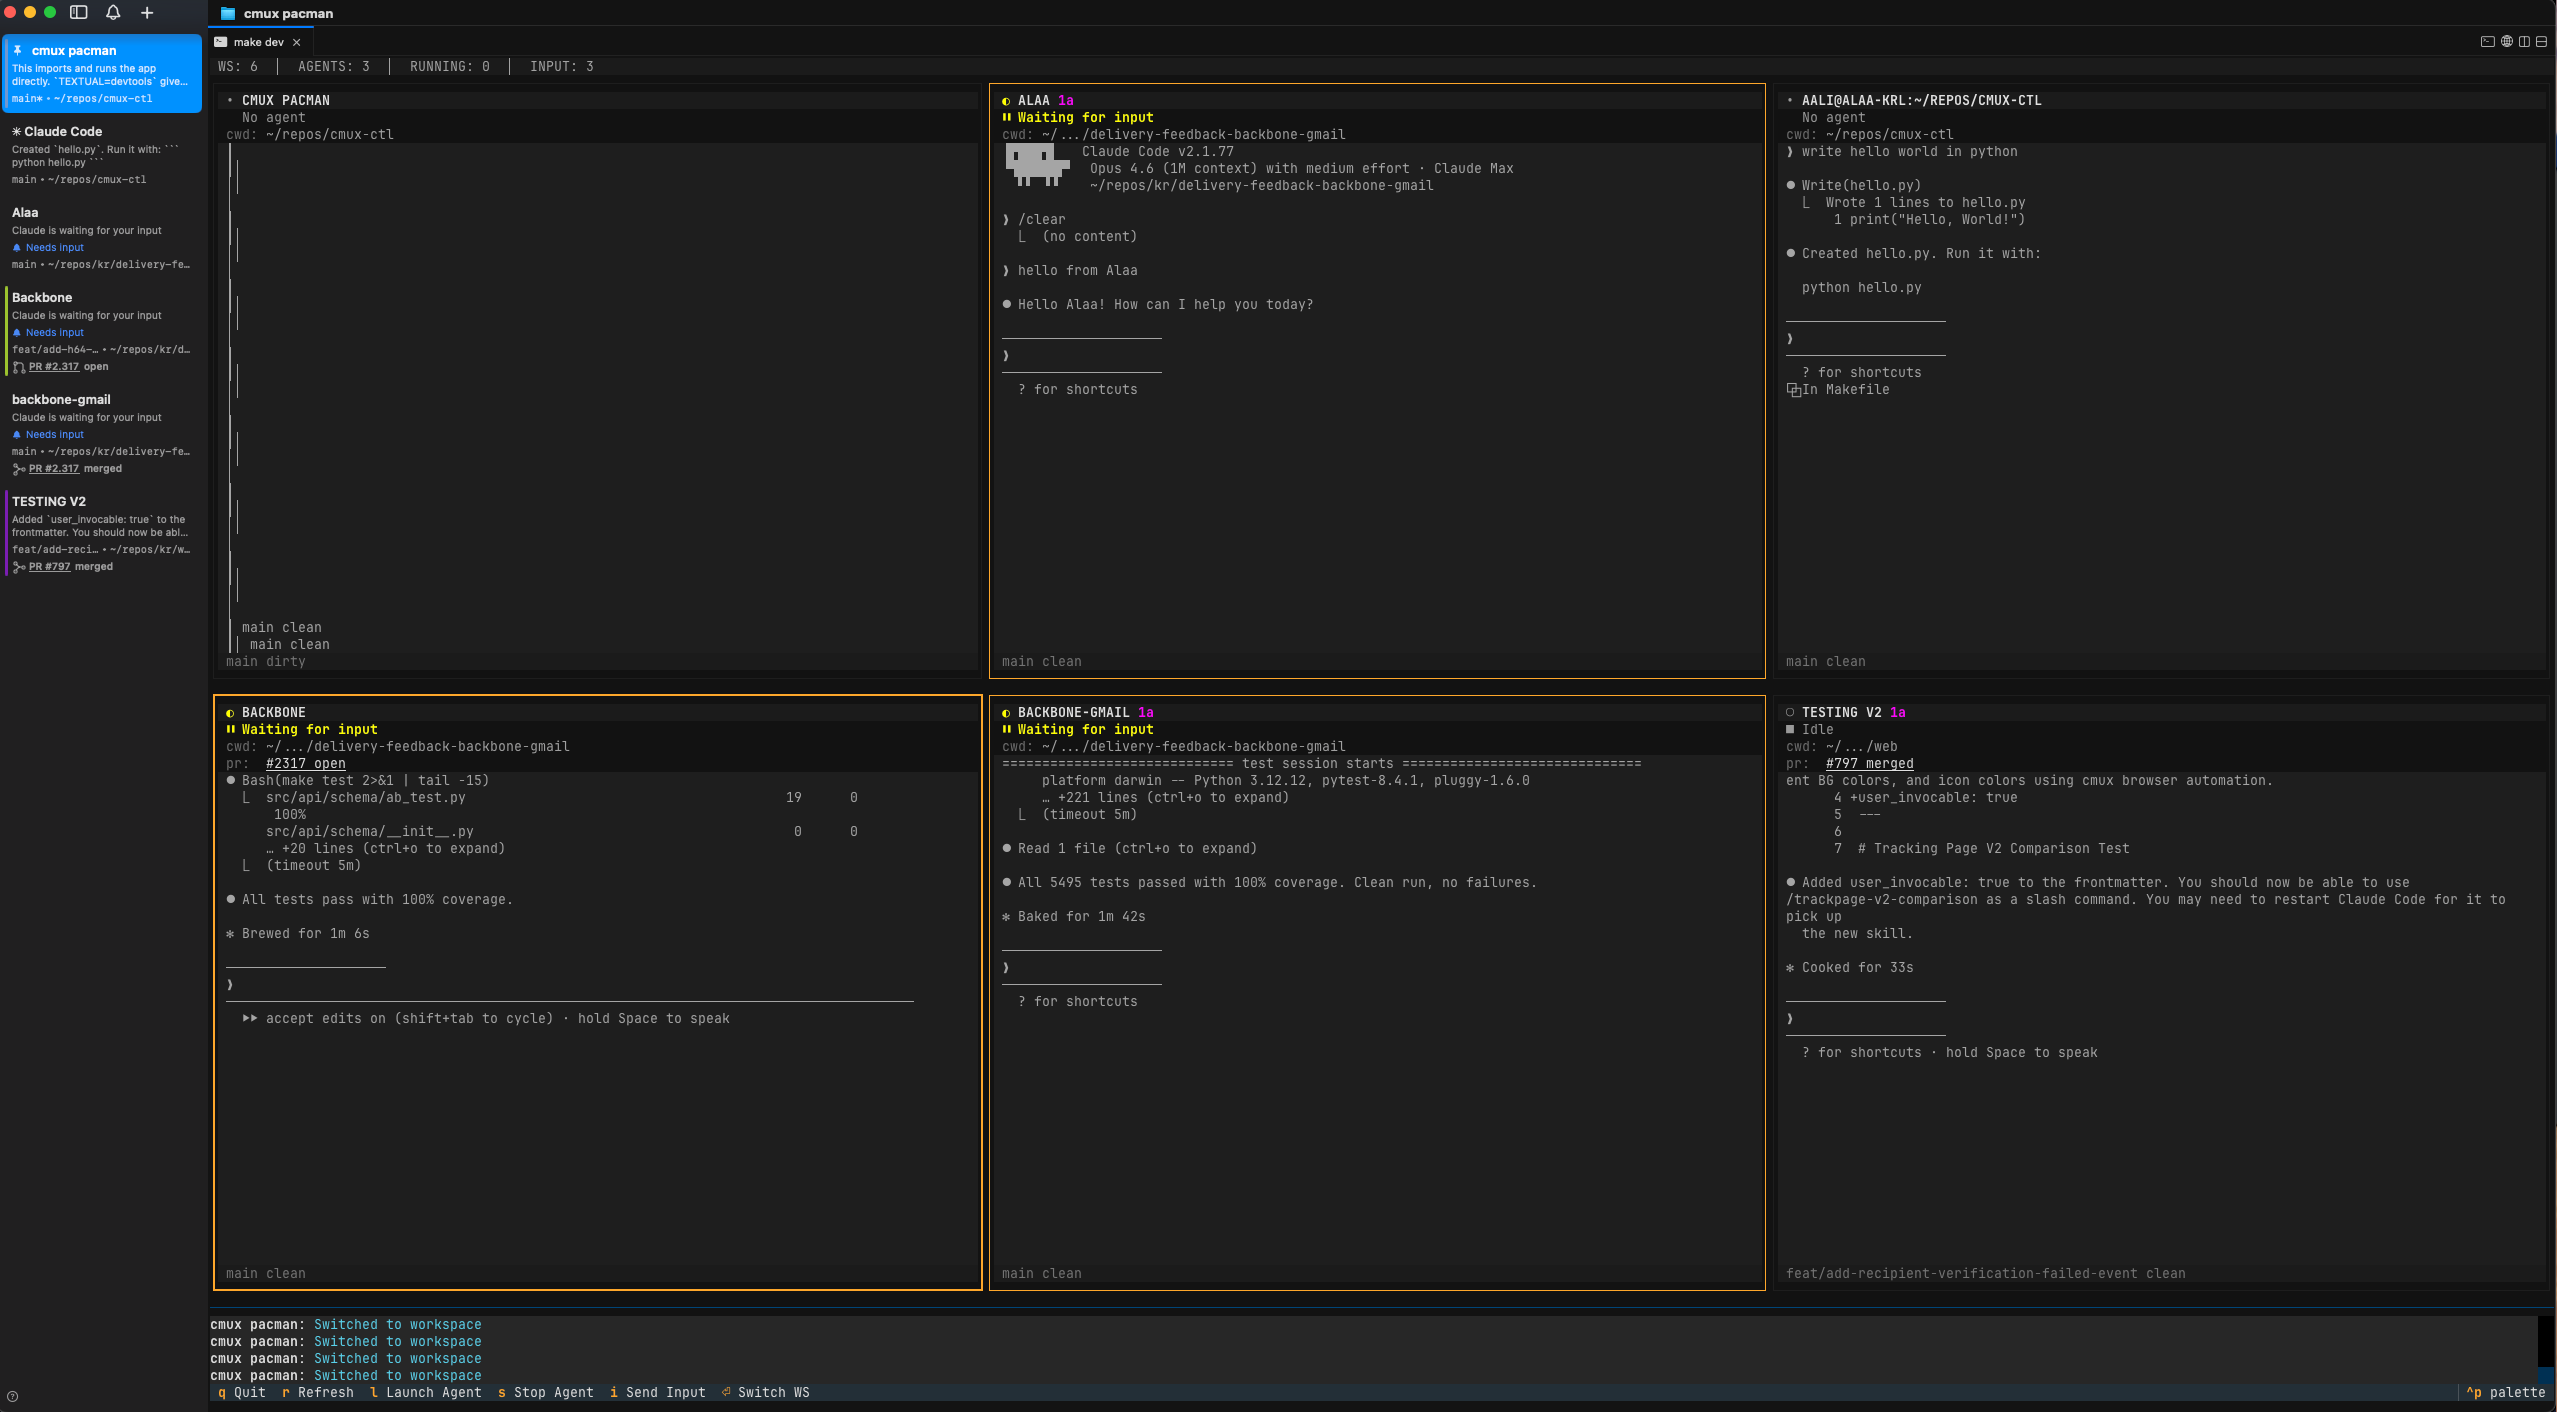This screenshot has height=1412, width=2557.
Task: Click Send Input in the footer bar
Action: click(658, 1393)
